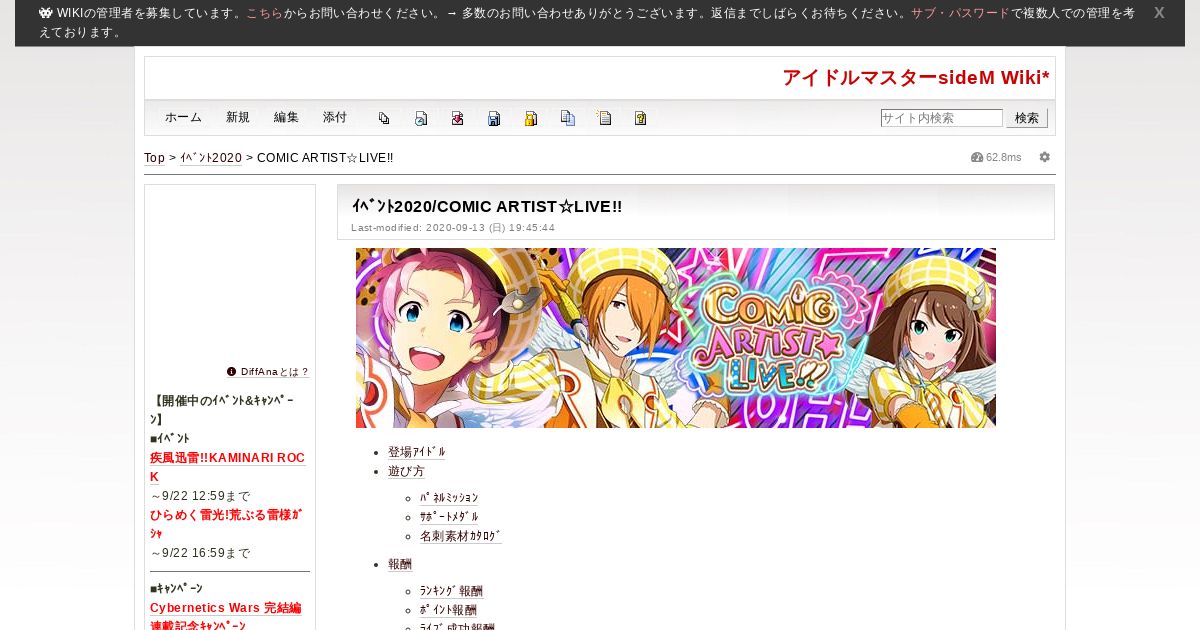Click the floppy disk backup icon
The image size is (1200, 630).
coord(494,118)
